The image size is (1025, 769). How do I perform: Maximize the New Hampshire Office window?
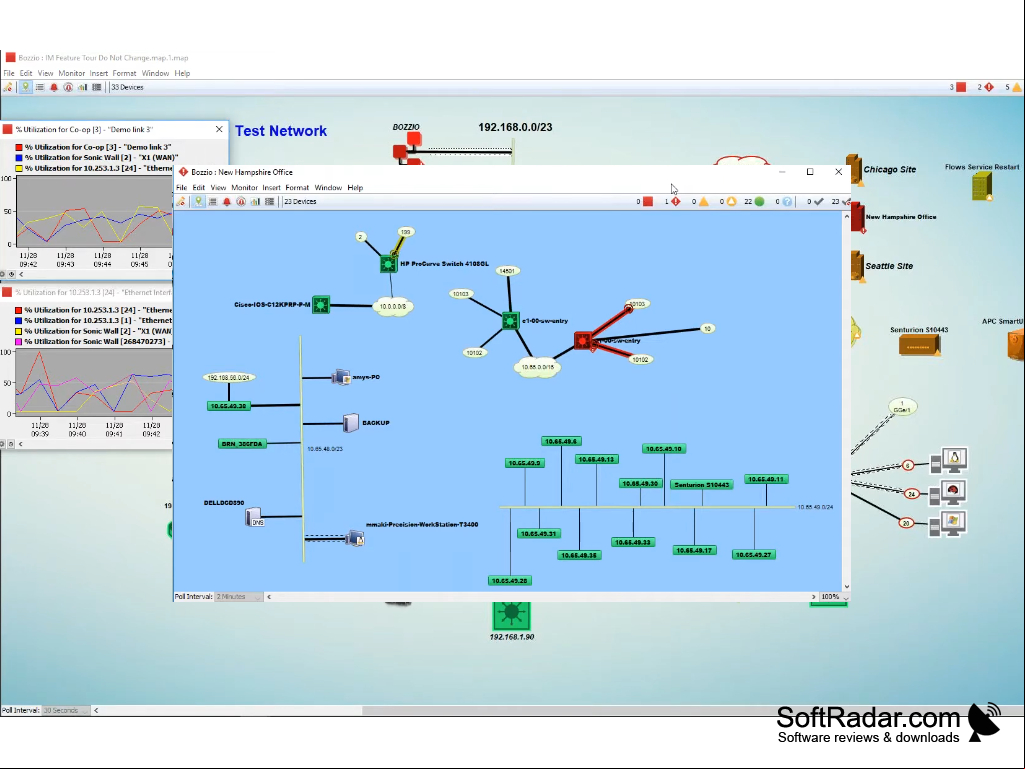(x=810, y=172)
